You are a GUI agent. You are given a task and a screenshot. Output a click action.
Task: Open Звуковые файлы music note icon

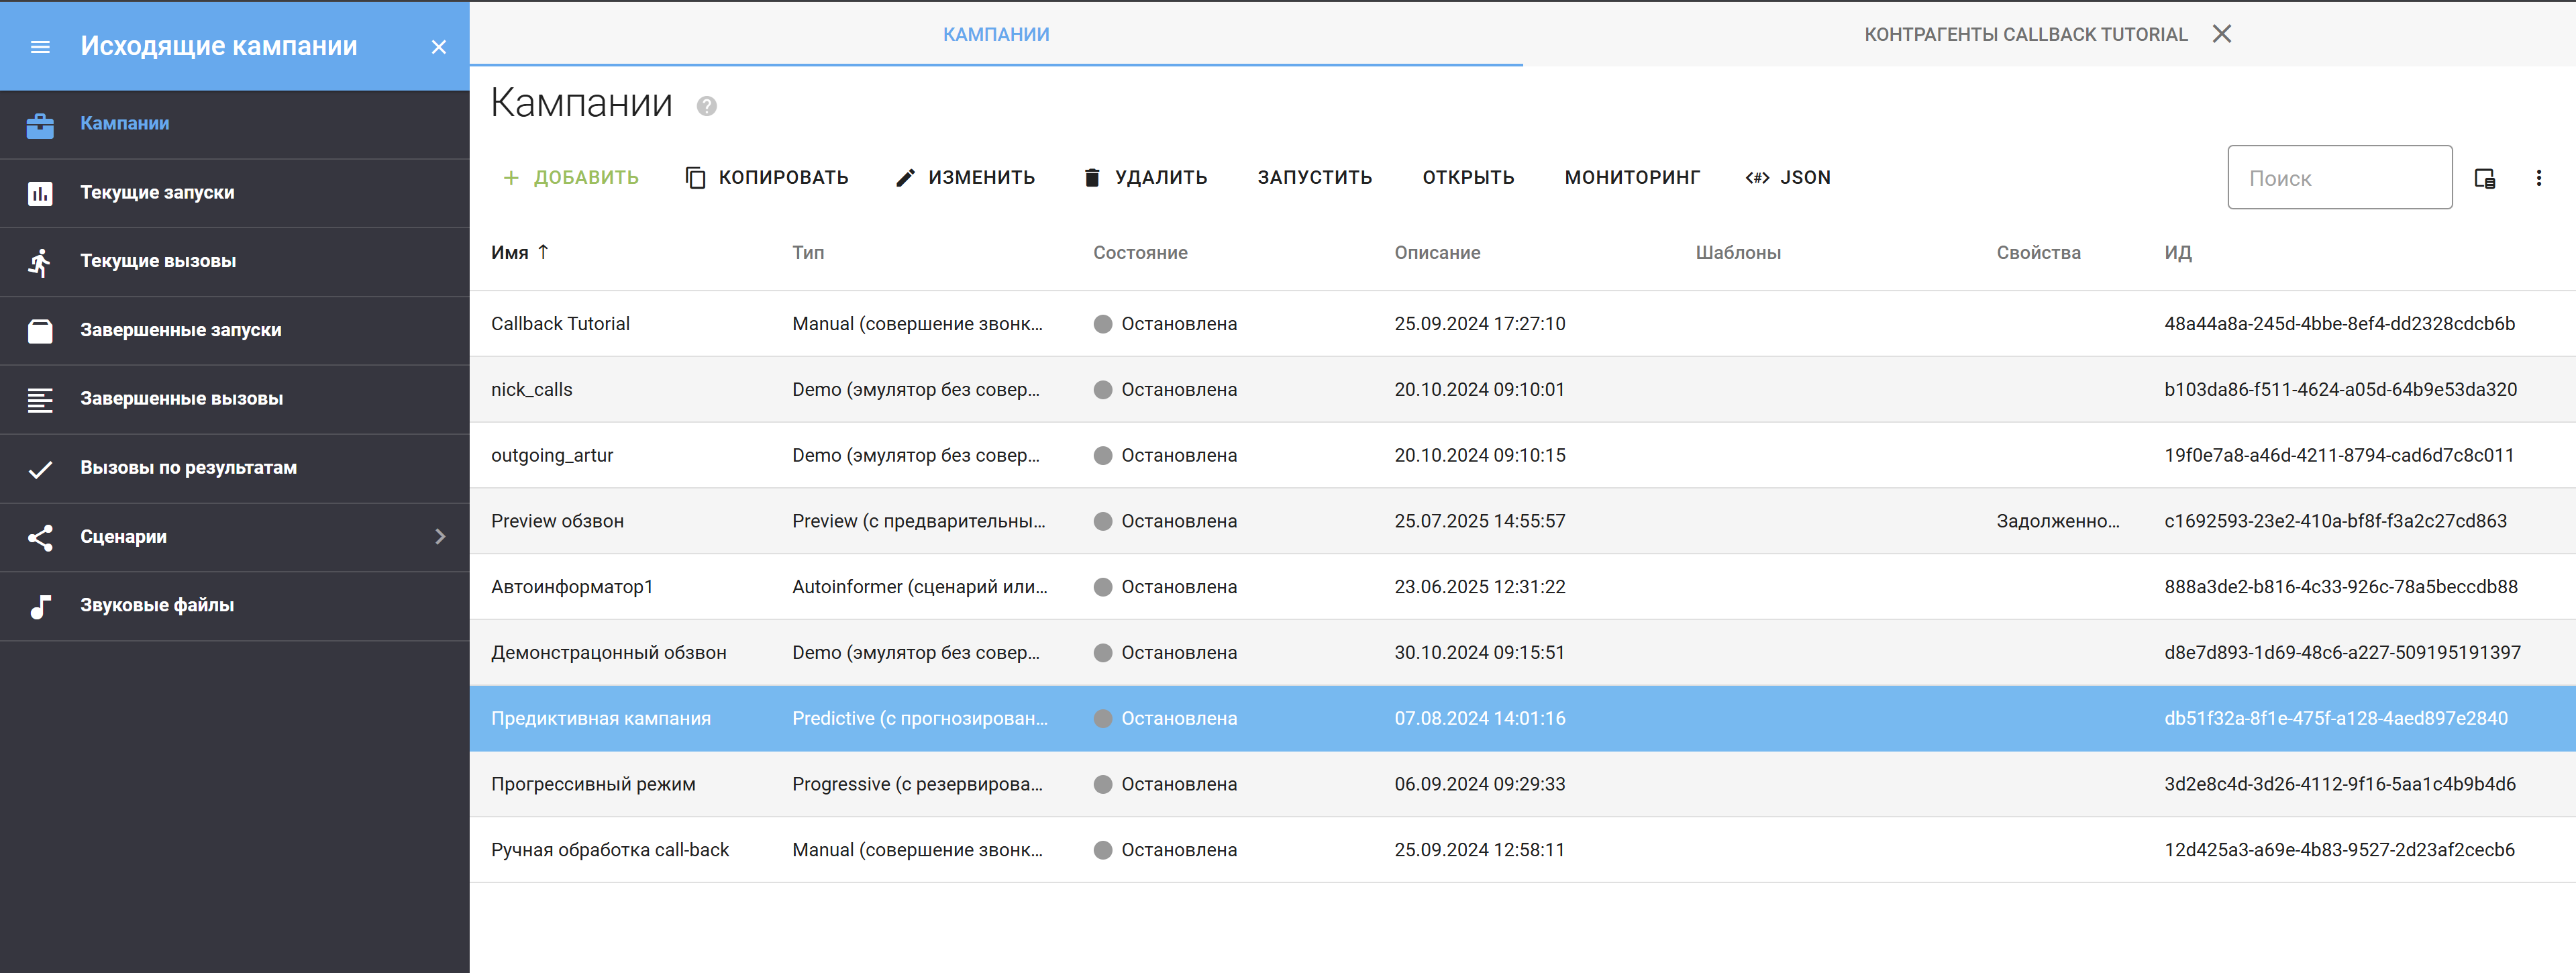[x=40, y=606]
